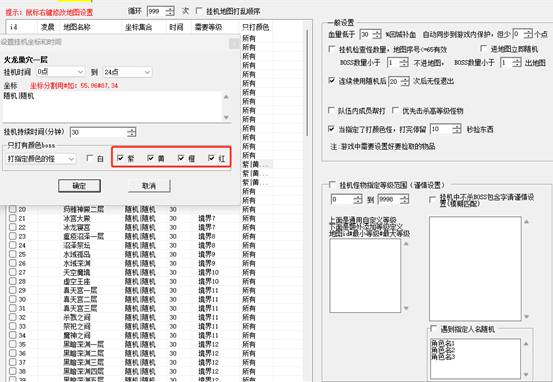Close the 设置挂机坐标和时间 dialog
This screenshot has width=553, height=382.
tap(234, 43)
